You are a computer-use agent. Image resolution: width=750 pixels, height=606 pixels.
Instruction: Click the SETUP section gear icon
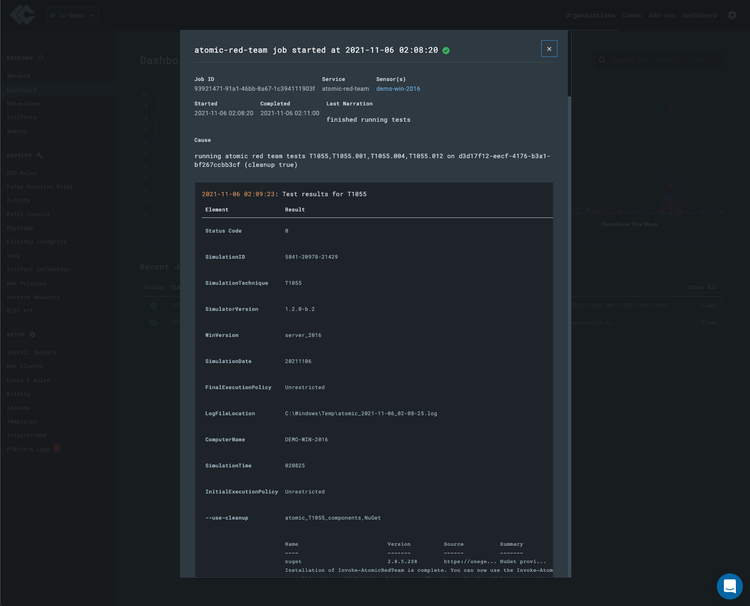[x=33, y=335]
